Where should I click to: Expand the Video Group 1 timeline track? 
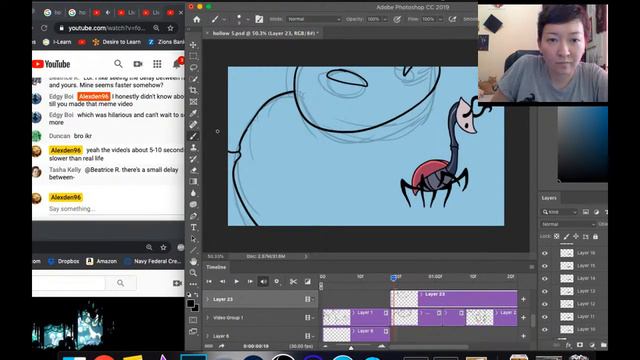(207, 318)
